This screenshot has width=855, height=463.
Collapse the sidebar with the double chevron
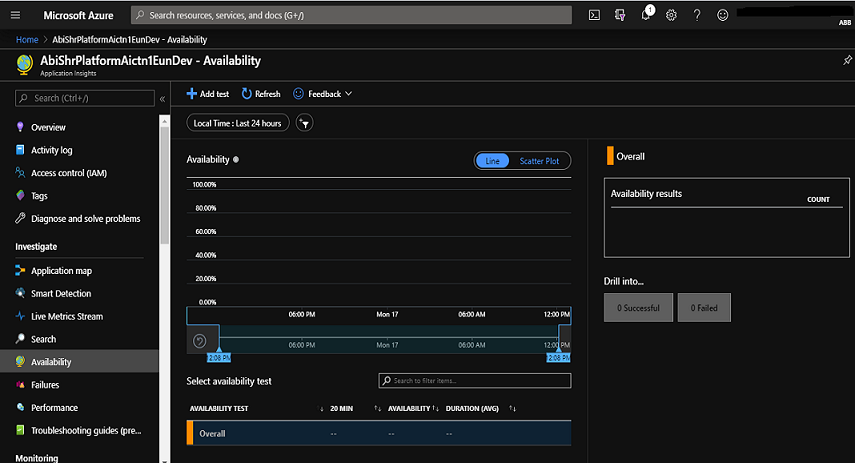coord(162,99)
